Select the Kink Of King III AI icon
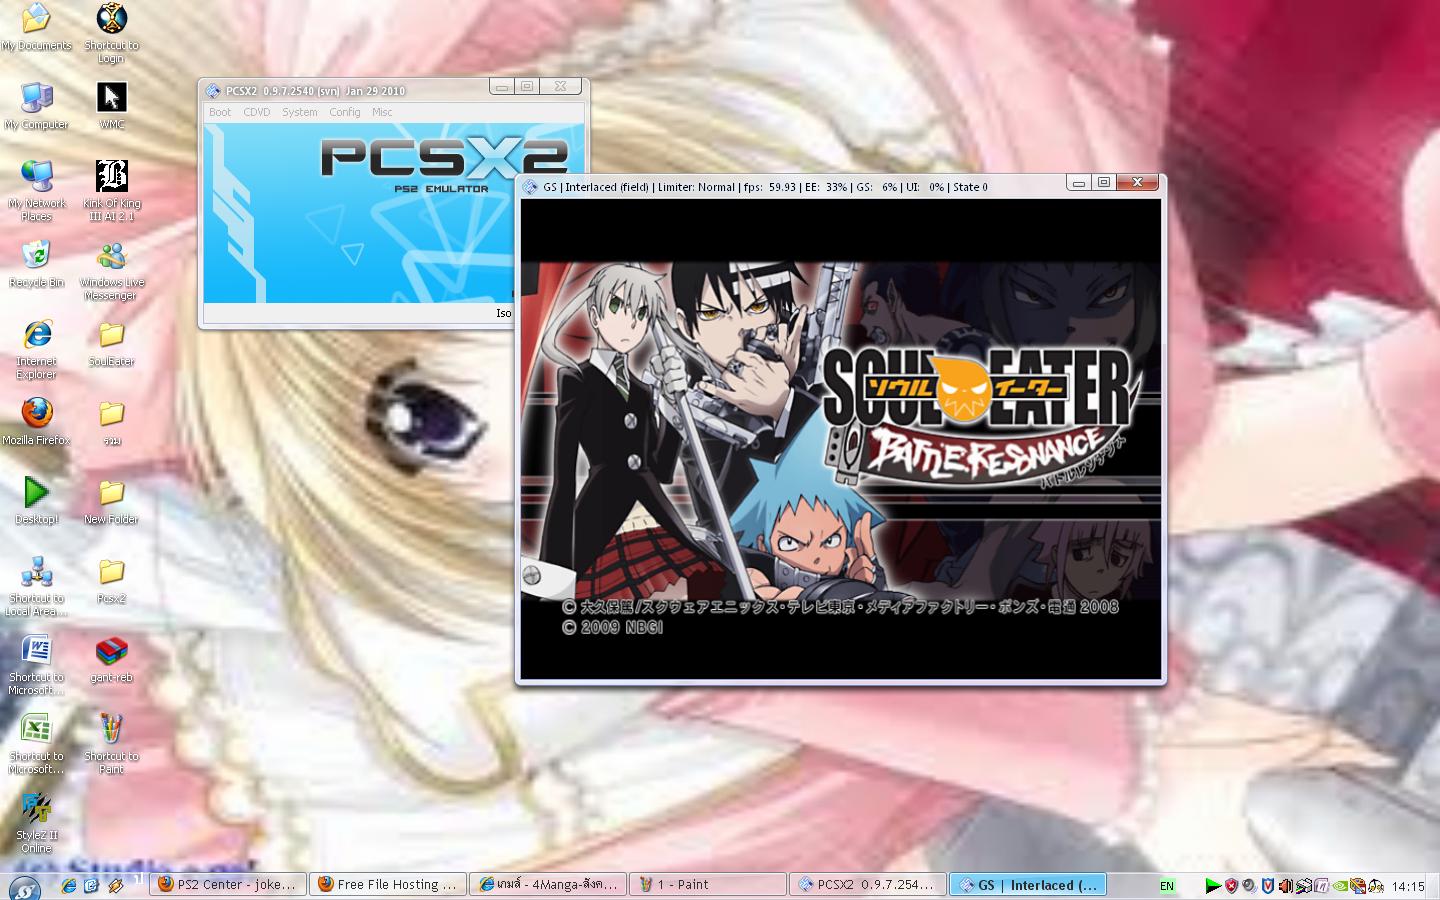This screenshot has width=1440, height=900. 111,190
